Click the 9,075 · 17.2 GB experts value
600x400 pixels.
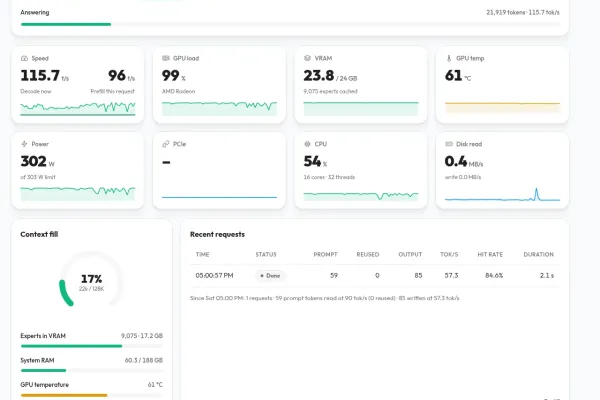point(142,336)
